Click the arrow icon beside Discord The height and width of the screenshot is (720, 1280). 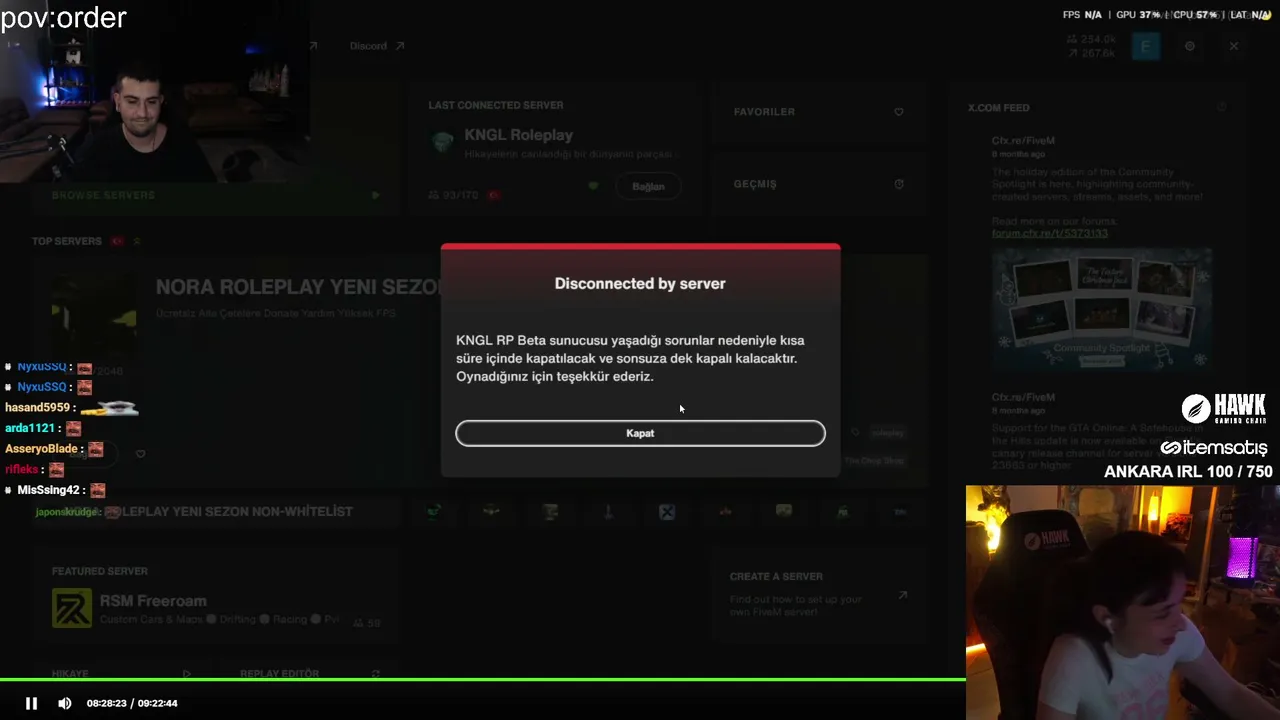(x=400, y=46)
